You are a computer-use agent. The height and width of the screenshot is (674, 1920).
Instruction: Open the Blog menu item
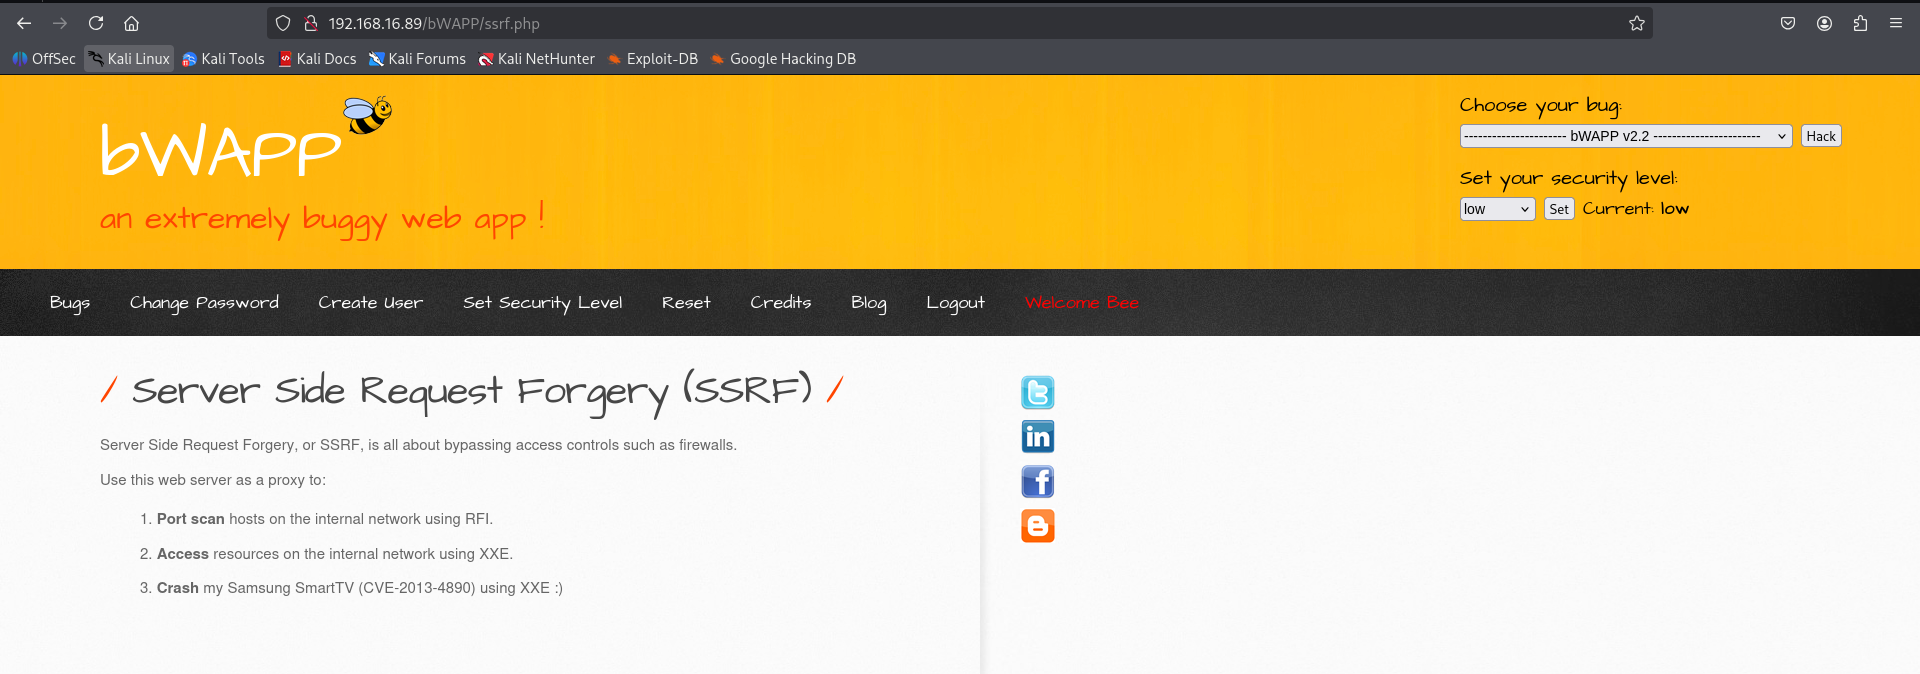tap(869, 303)
